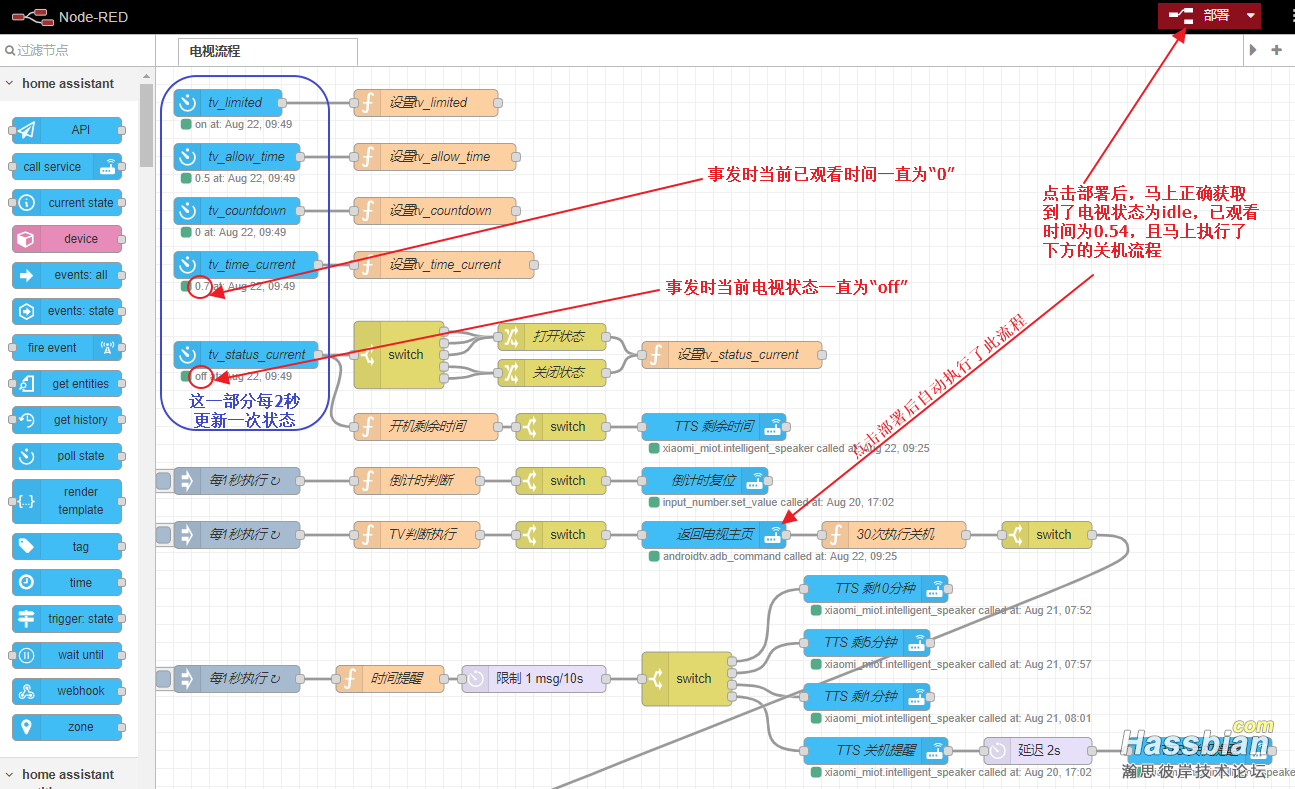
Task: Select the trigger: state palette node
Action: [68, 618]
